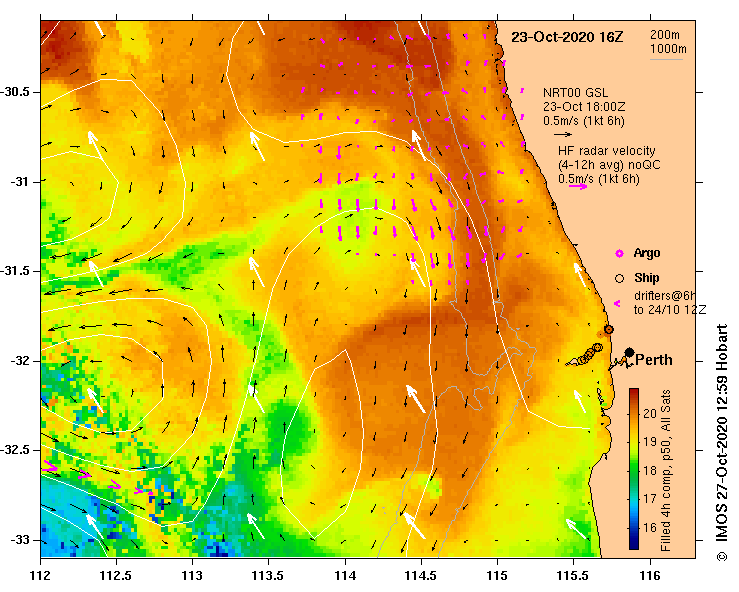Click the longitude label 114
The image size is (739, 592).
(x=345, y=576)
